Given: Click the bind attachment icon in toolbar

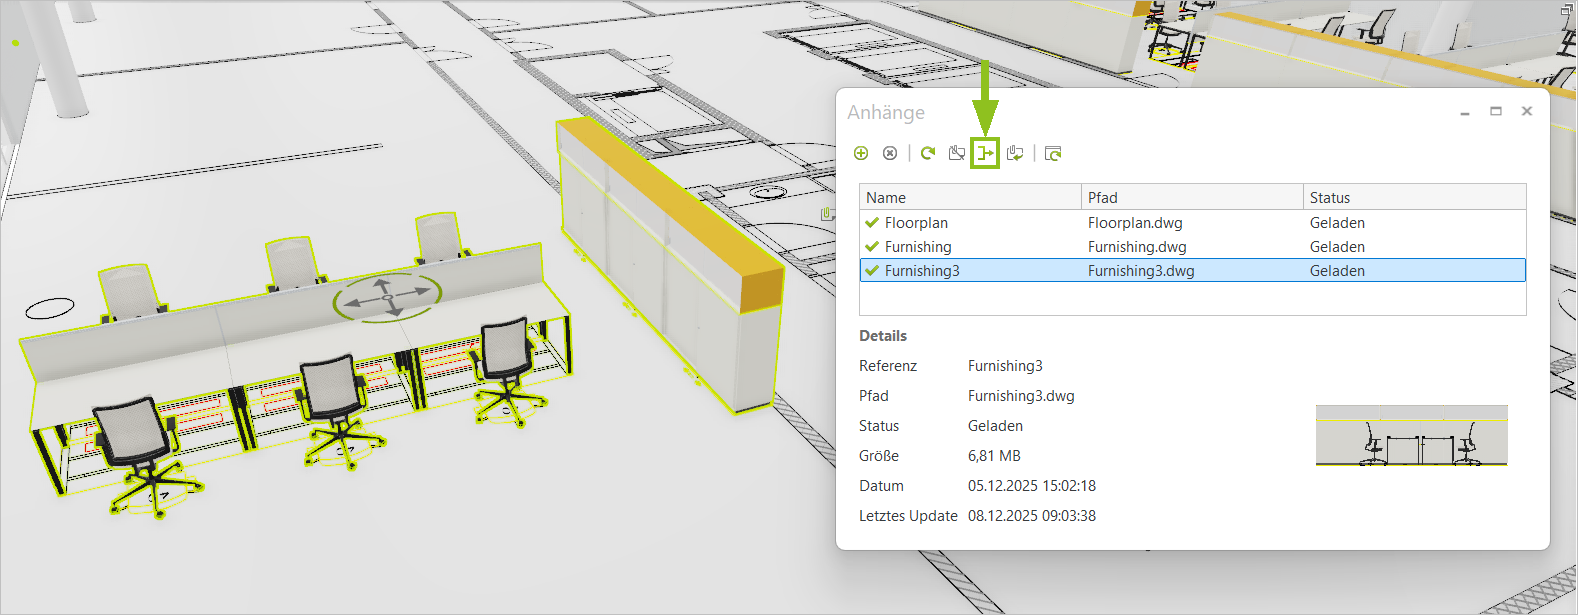Looking at the screenshot, I should pyautogui.click(x=985, y=153).
